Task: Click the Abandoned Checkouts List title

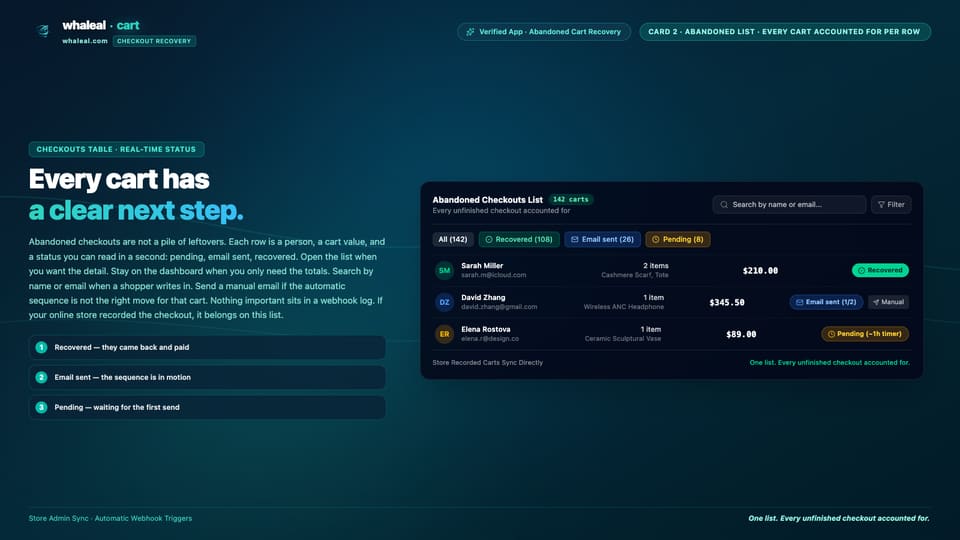Action: [x=487, y=200]
